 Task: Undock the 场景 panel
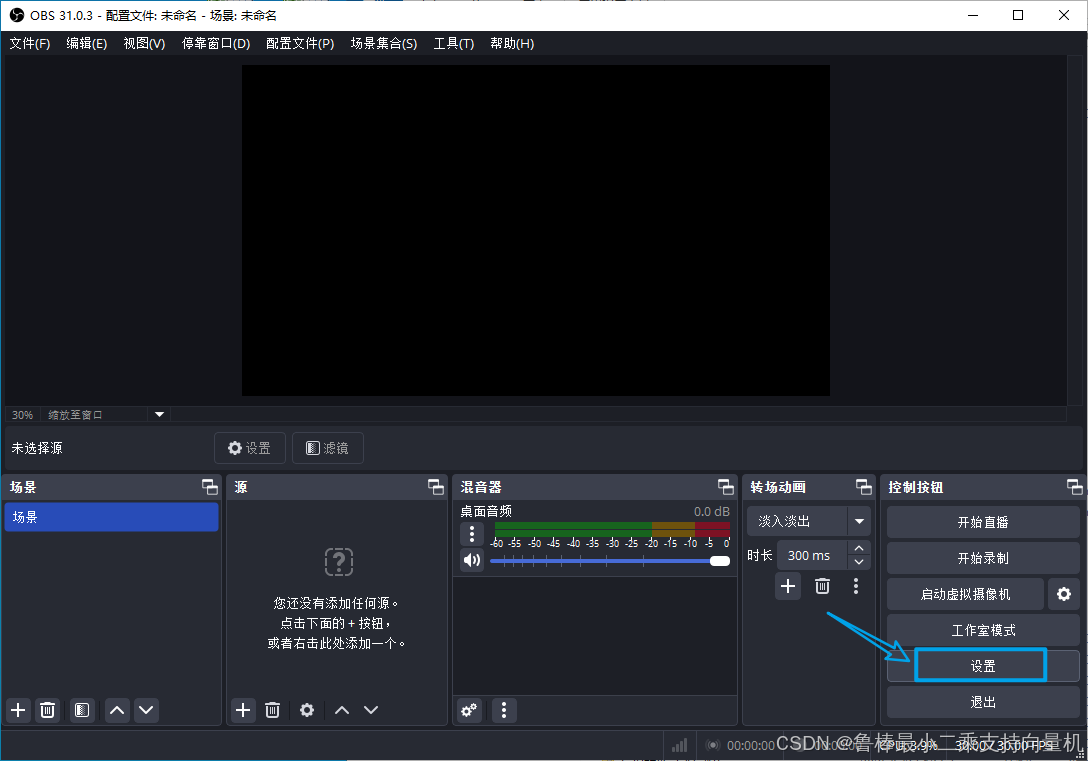tap(210, 487)
